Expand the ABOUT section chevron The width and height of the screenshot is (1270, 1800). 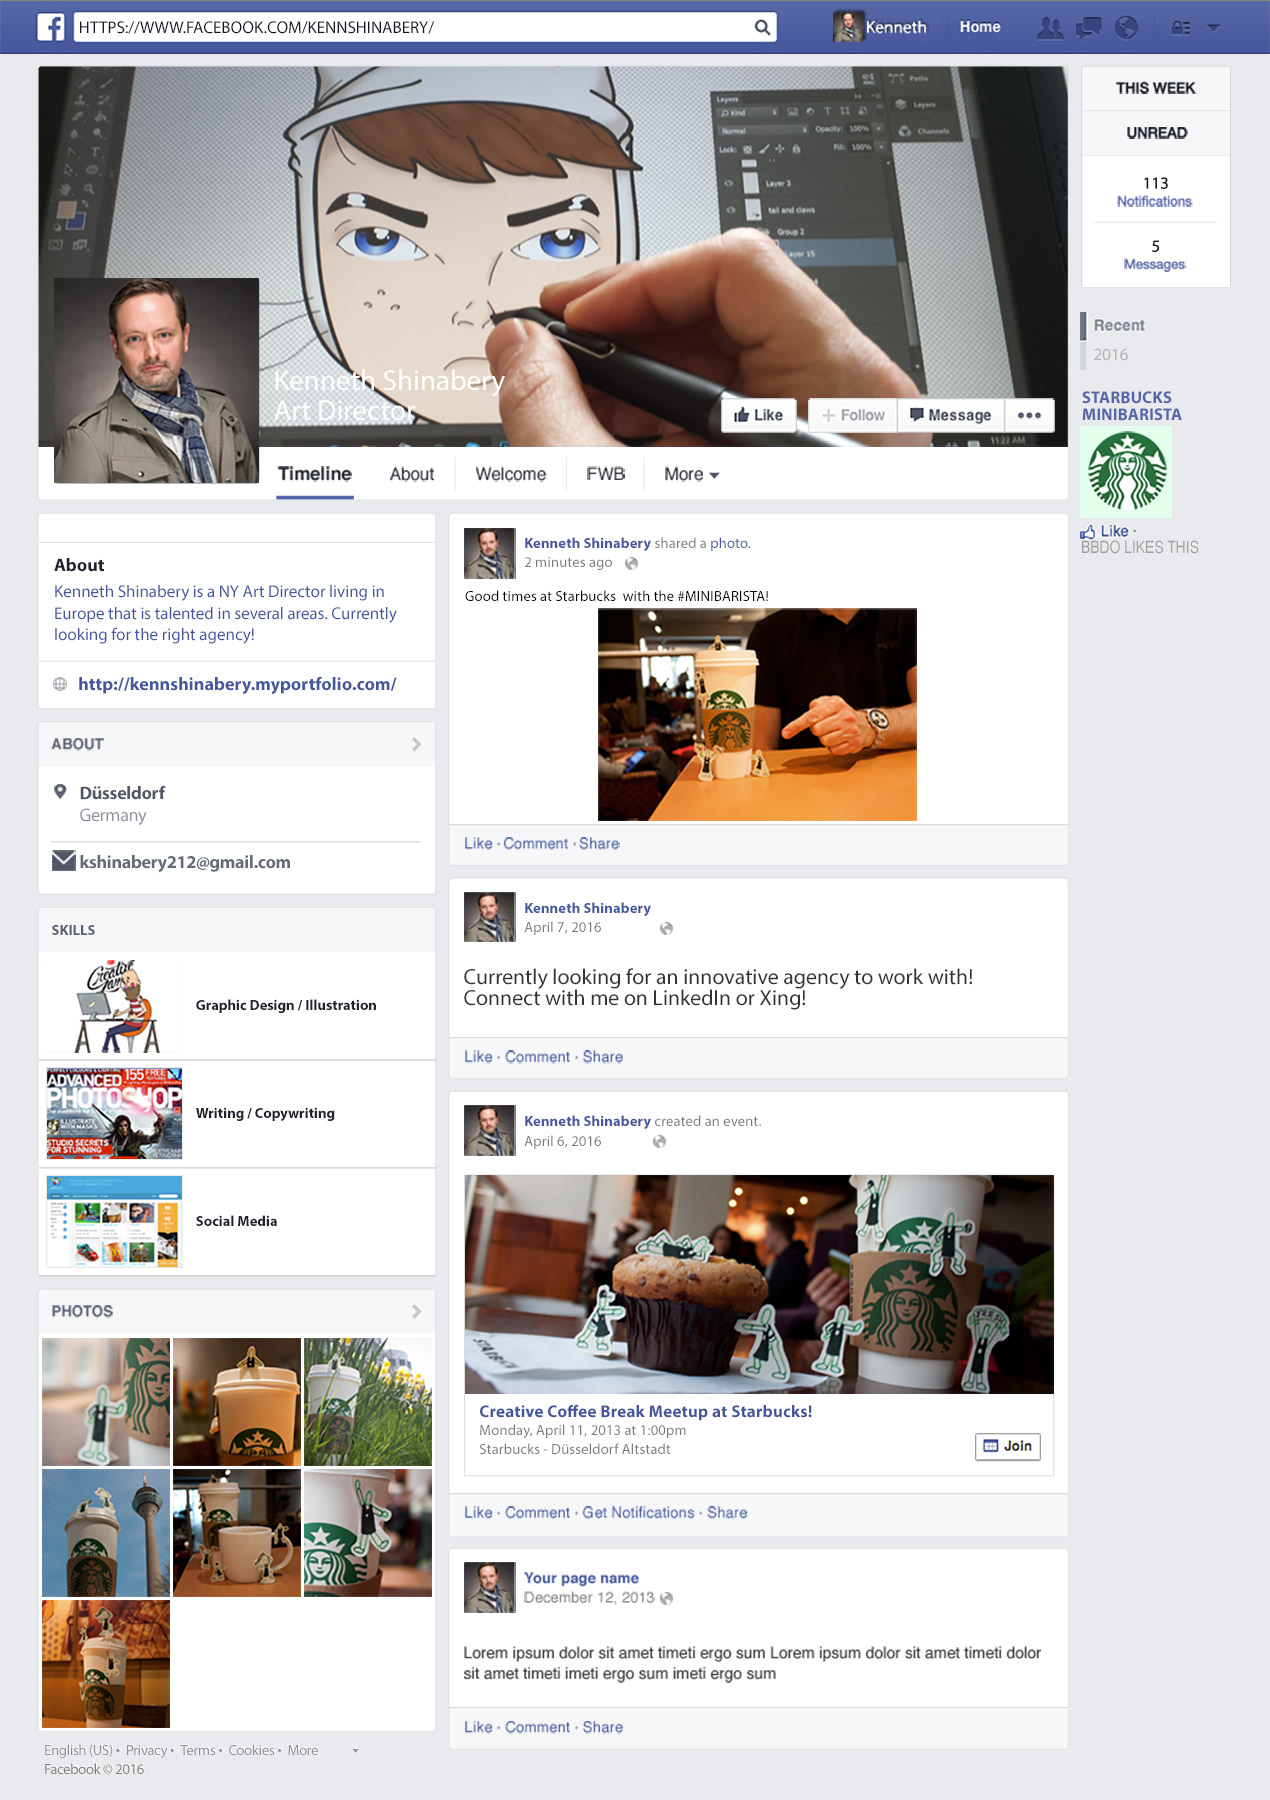point(417,744)
